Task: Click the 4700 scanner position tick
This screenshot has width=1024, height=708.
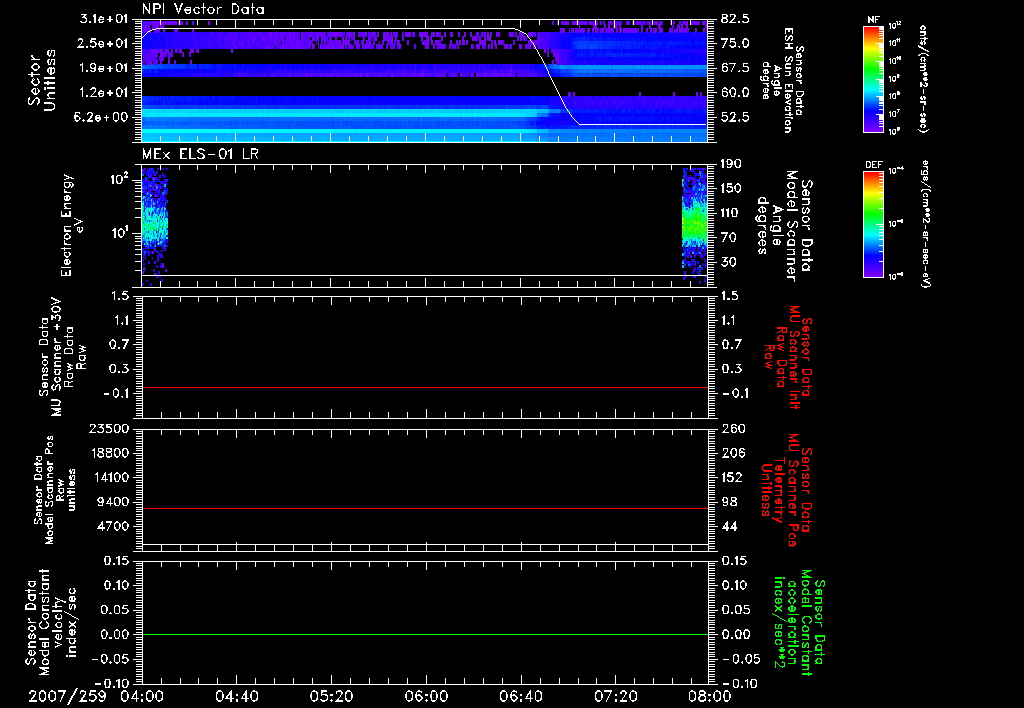Action: (113, 526)
